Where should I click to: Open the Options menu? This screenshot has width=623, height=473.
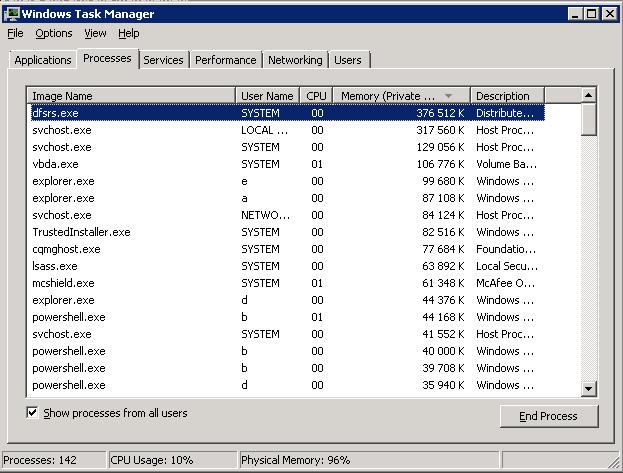[54, 33]
